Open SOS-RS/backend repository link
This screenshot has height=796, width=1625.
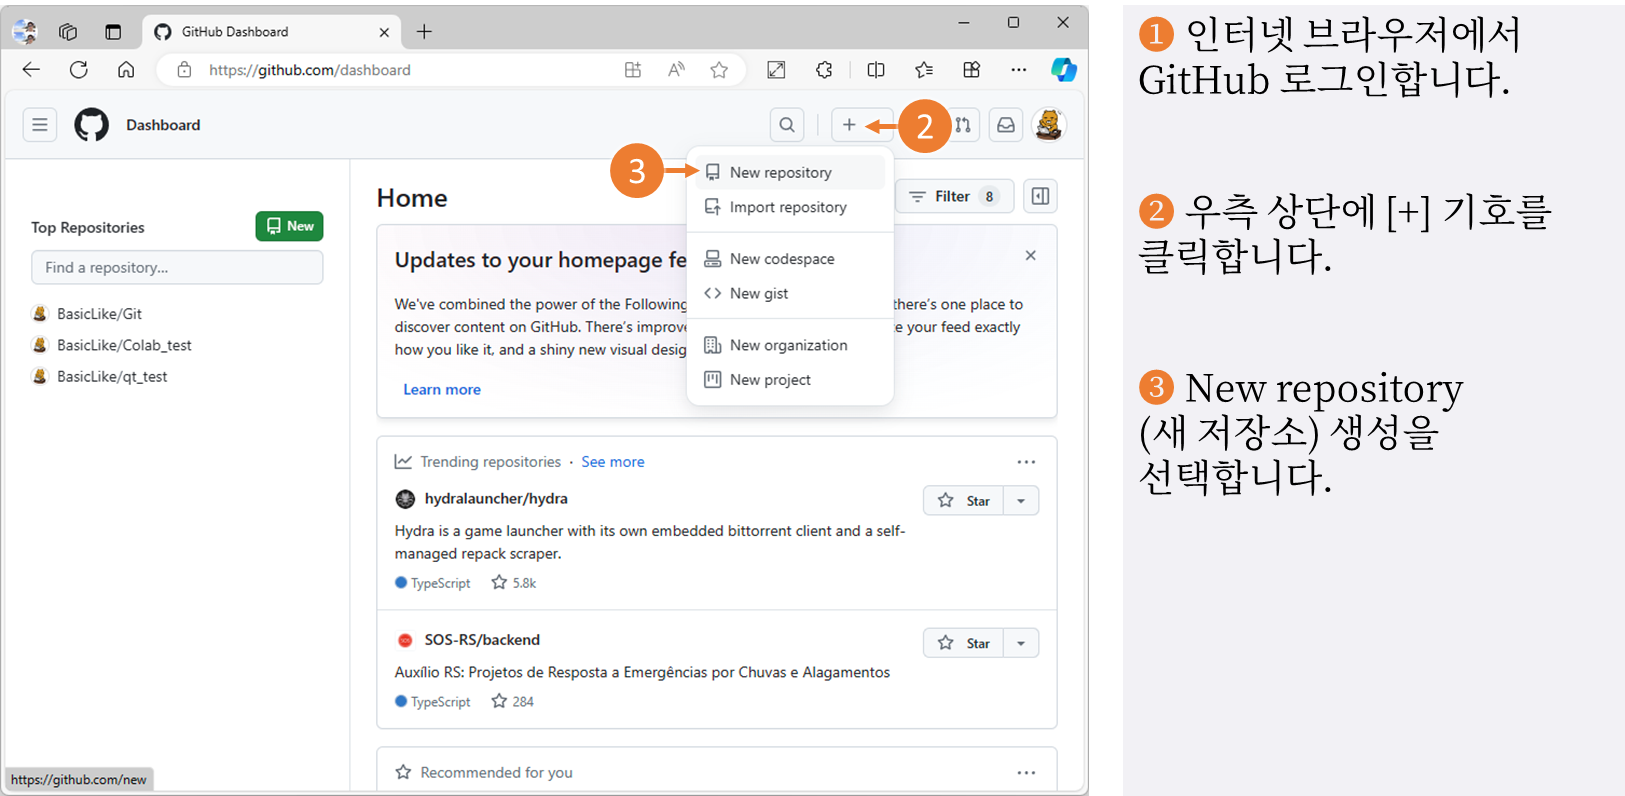coord(482,640)
